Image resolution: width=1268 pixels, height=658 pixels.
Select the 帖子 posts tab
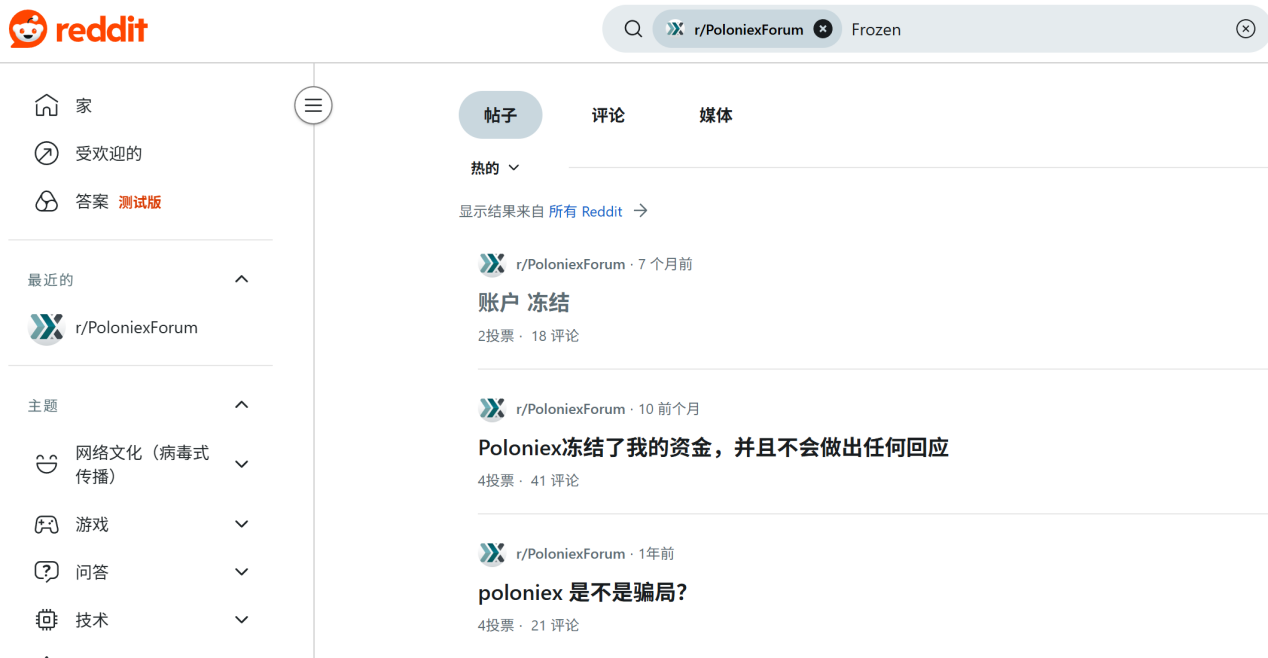[x=500, y=115]
